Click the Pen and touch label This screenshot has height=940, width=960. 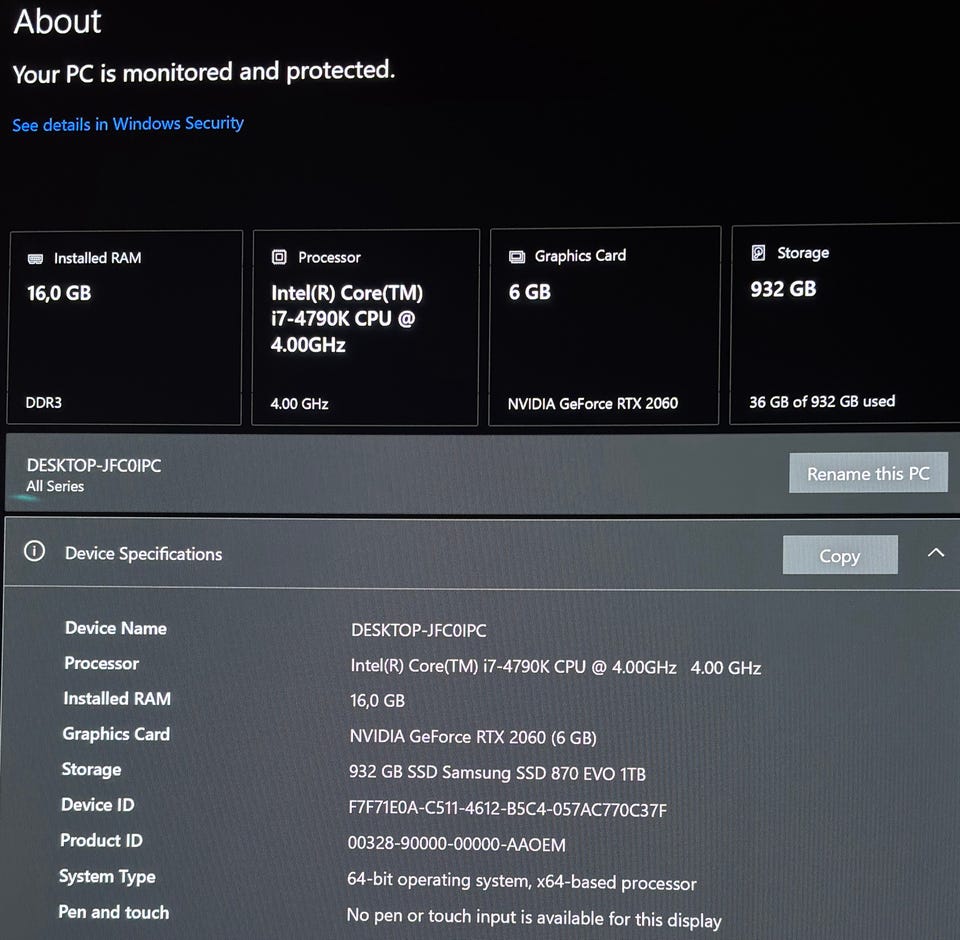(x=114, y=912)
